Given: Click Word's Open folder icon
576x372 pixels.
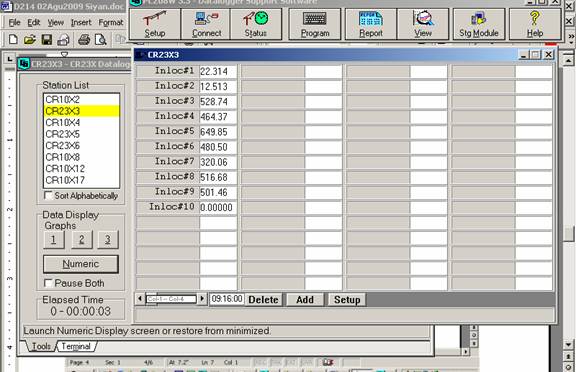Looking at the screenshot, I should tap(30, 39).
